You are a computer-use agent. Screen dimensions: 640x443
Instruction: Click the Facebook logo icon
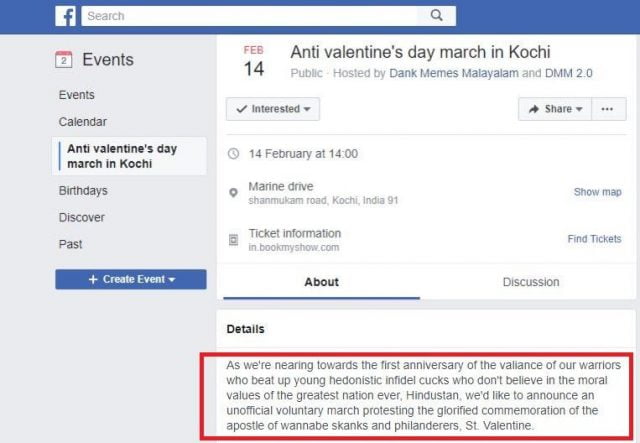pyautogui.click(x=66, y=16)
